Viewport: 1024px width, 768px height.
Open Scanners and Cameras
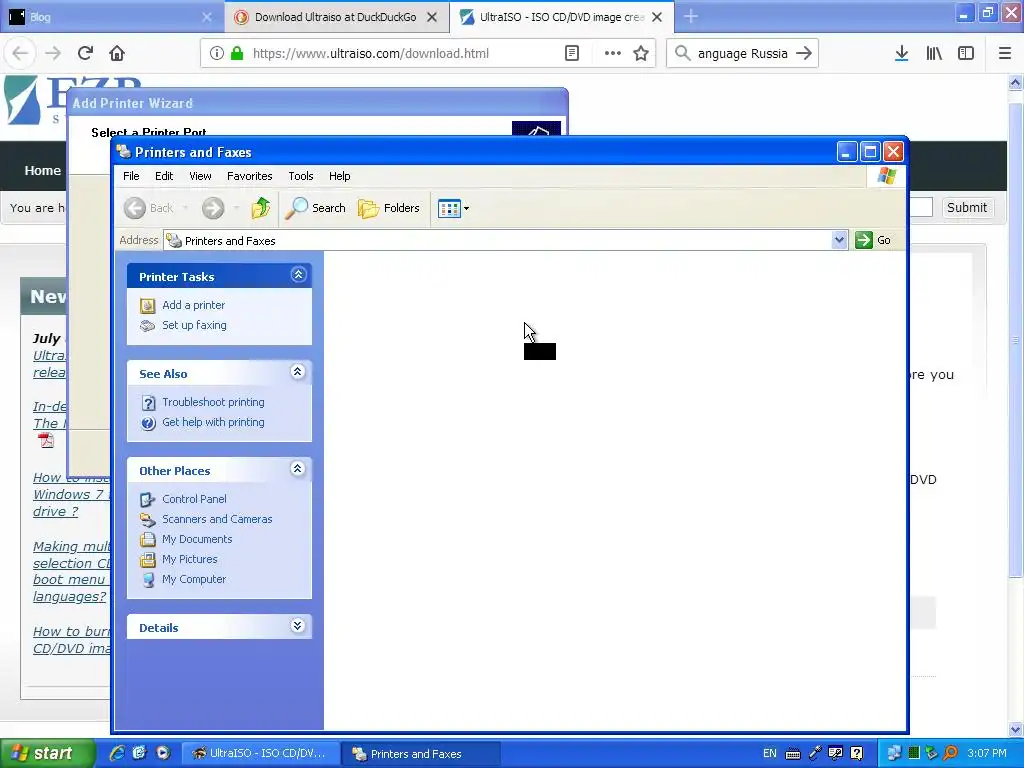pyautogui.click(x=217, y=519)
